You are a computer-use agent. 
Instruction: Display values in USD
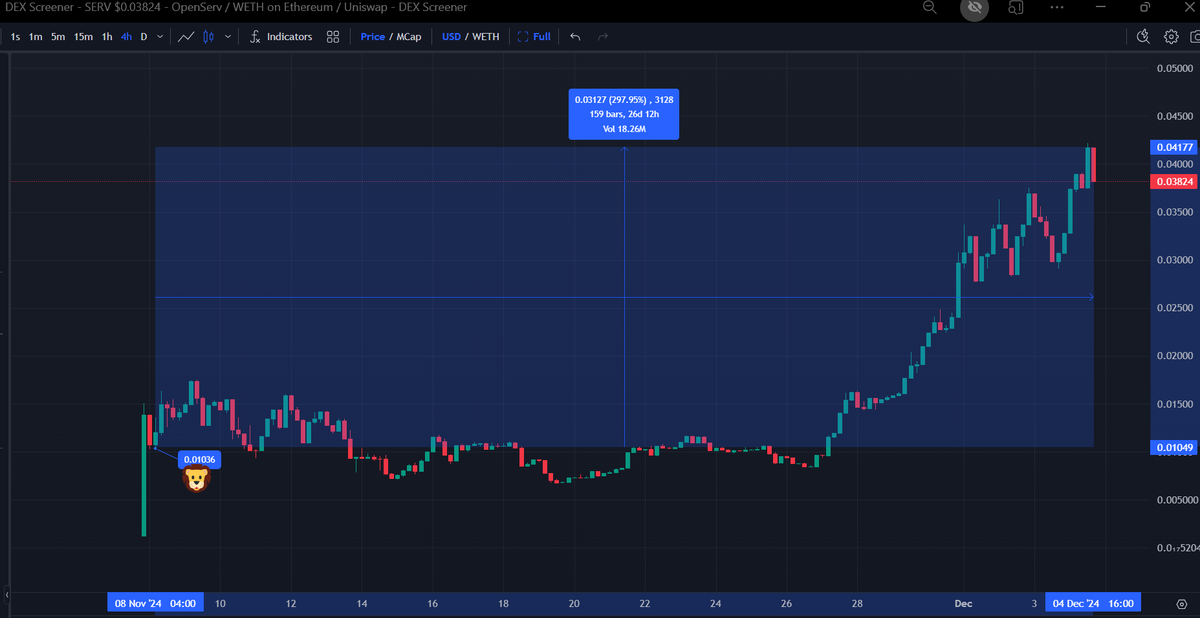tap(451, 37)
